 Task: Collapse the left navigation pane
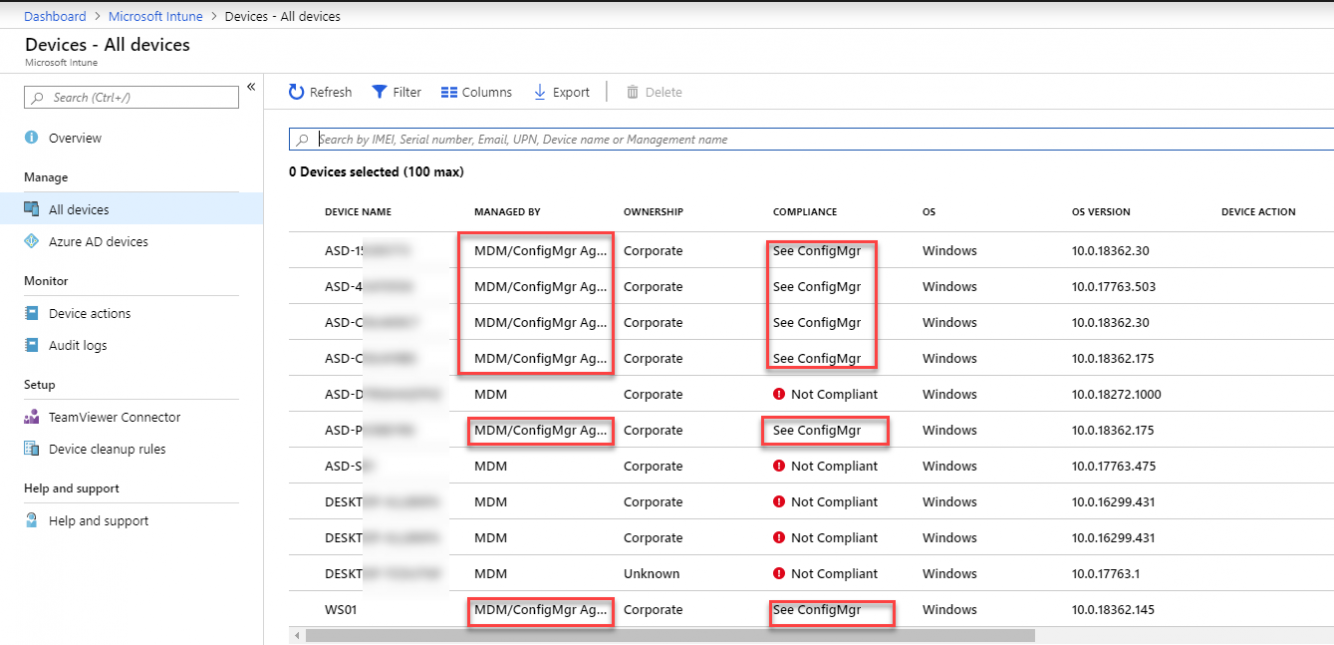pyautogui.click(x=251, y=86)
